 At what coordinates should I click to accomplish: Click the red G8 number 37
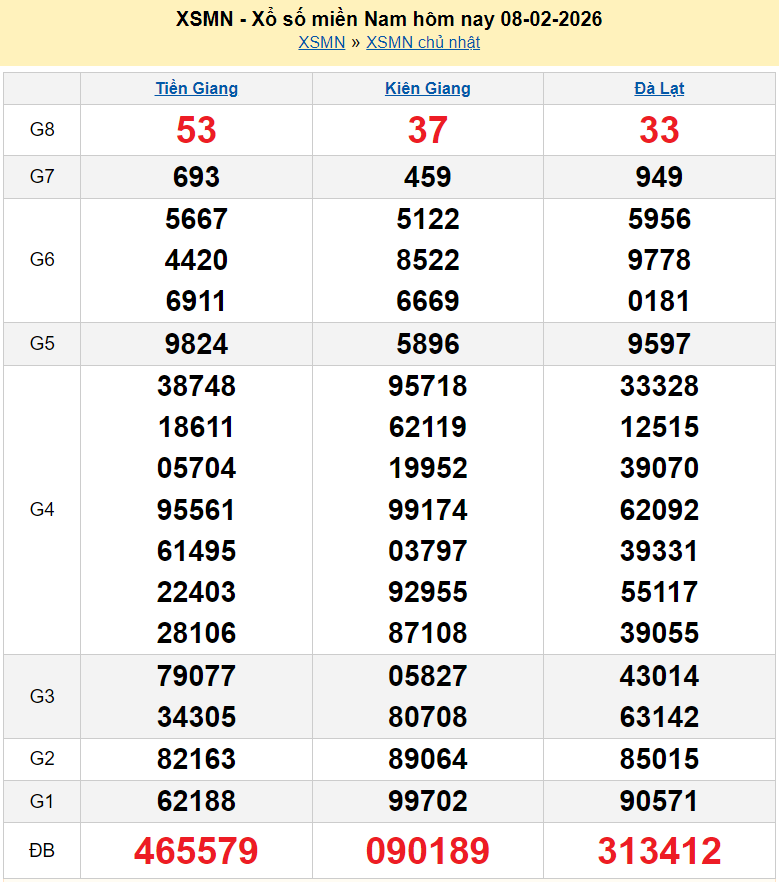pos(427,130)
